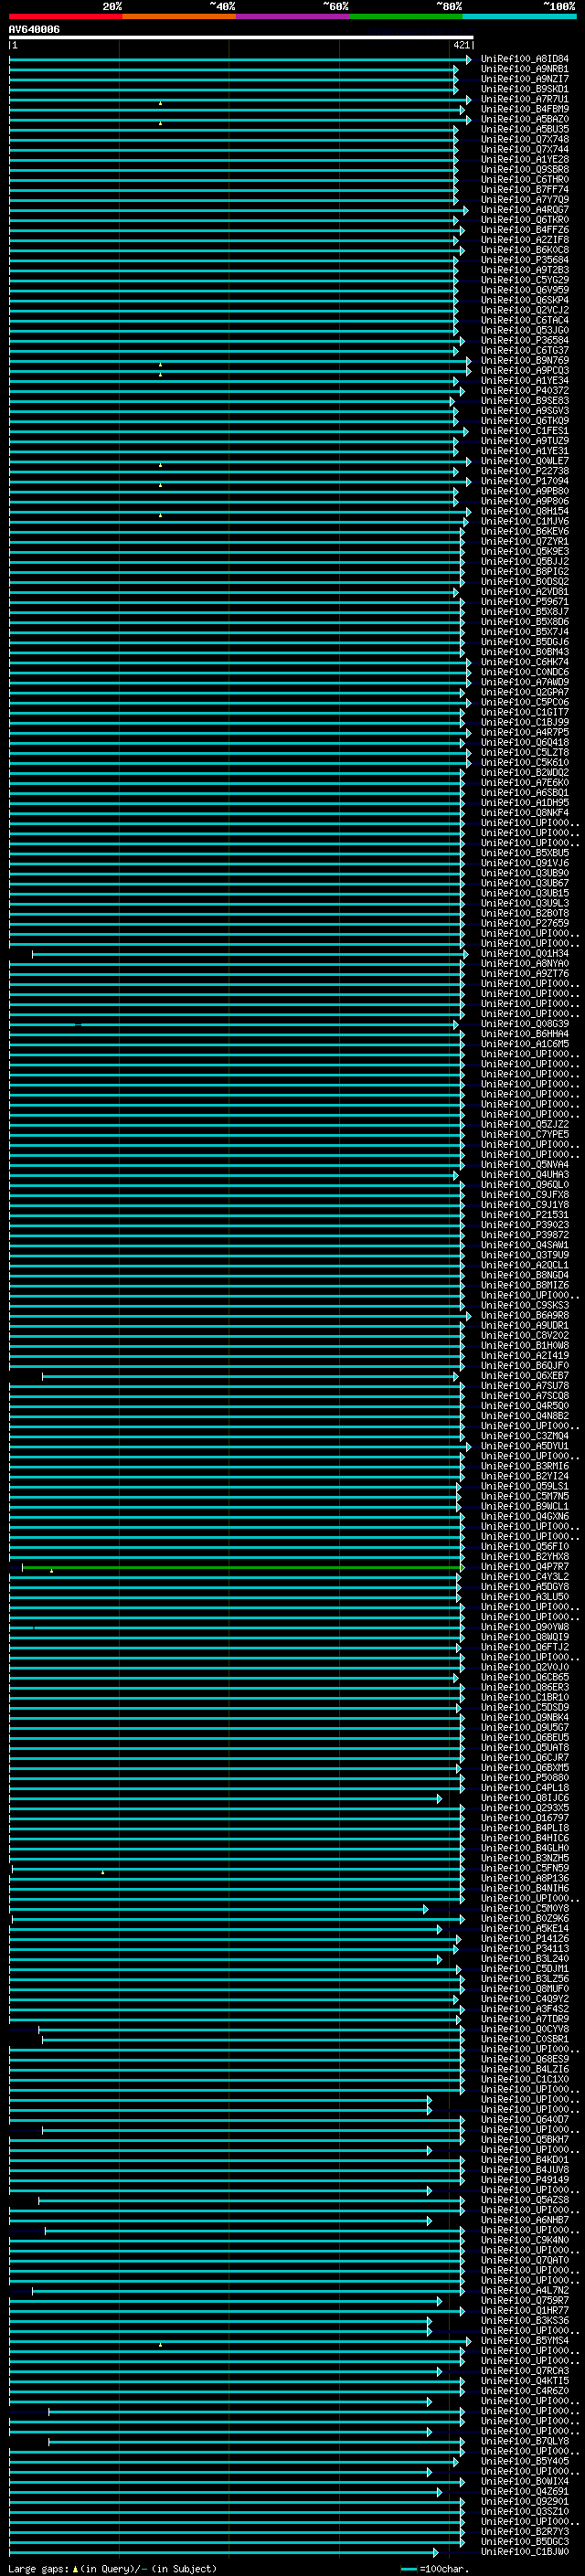
Task: Select the UniRef100_Q9SBR8 label
Action: [x=524, y=169]
